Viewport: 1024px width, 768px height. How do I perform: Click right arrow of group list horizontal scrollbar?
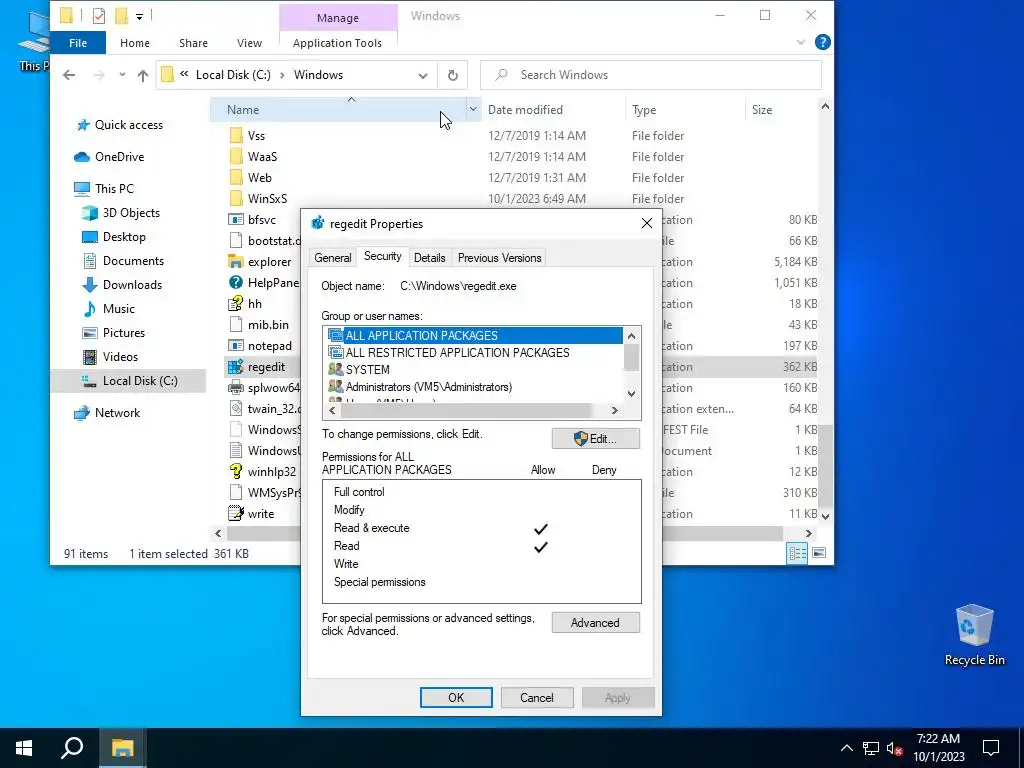tap(614, 410)
